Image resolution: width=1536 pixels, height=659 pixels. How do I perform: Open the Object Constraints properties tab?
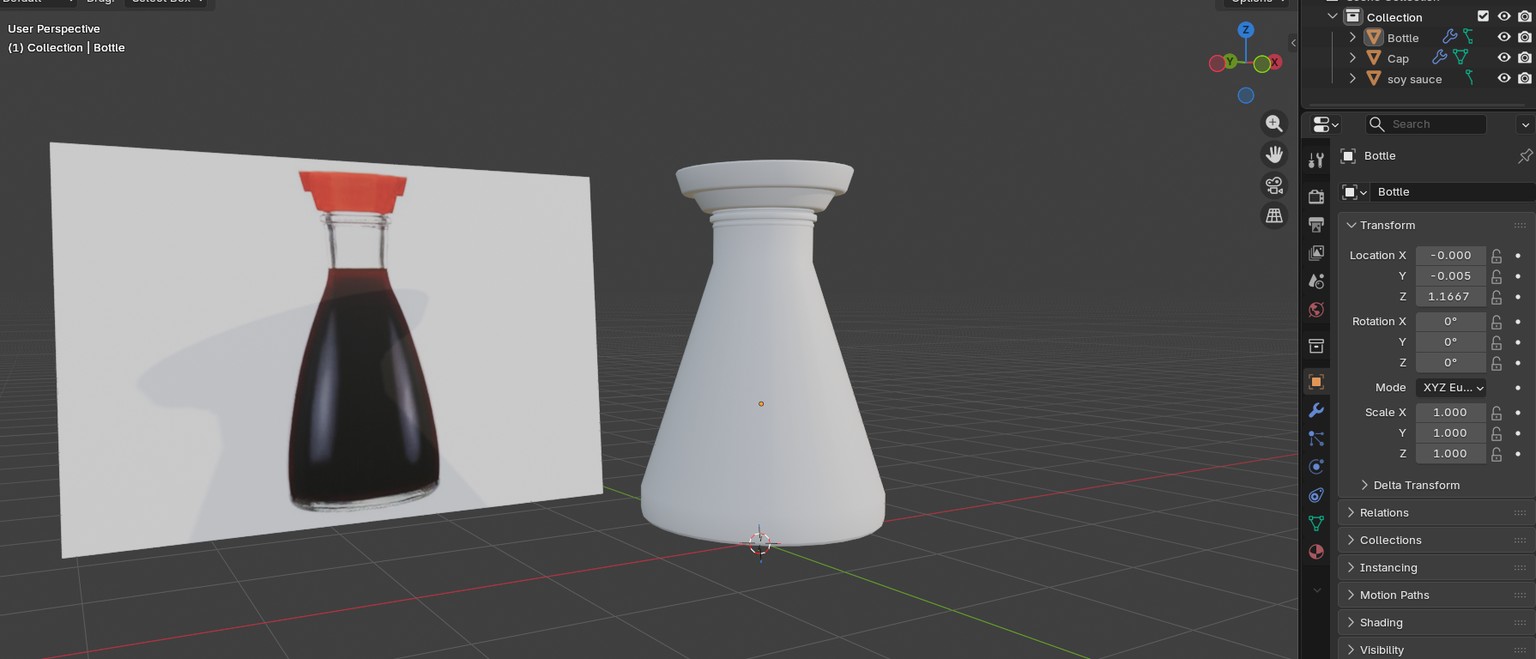click(x=1316, y=495)
